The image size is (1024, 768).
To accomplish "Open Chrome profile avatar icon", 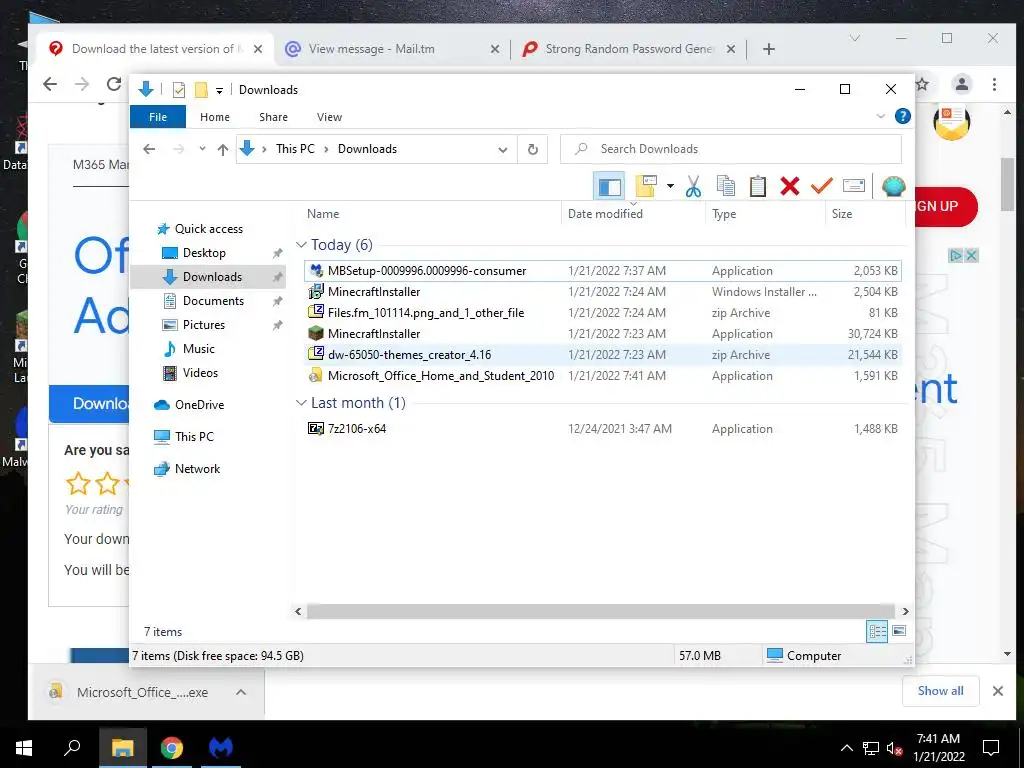I will coord(961,84).
